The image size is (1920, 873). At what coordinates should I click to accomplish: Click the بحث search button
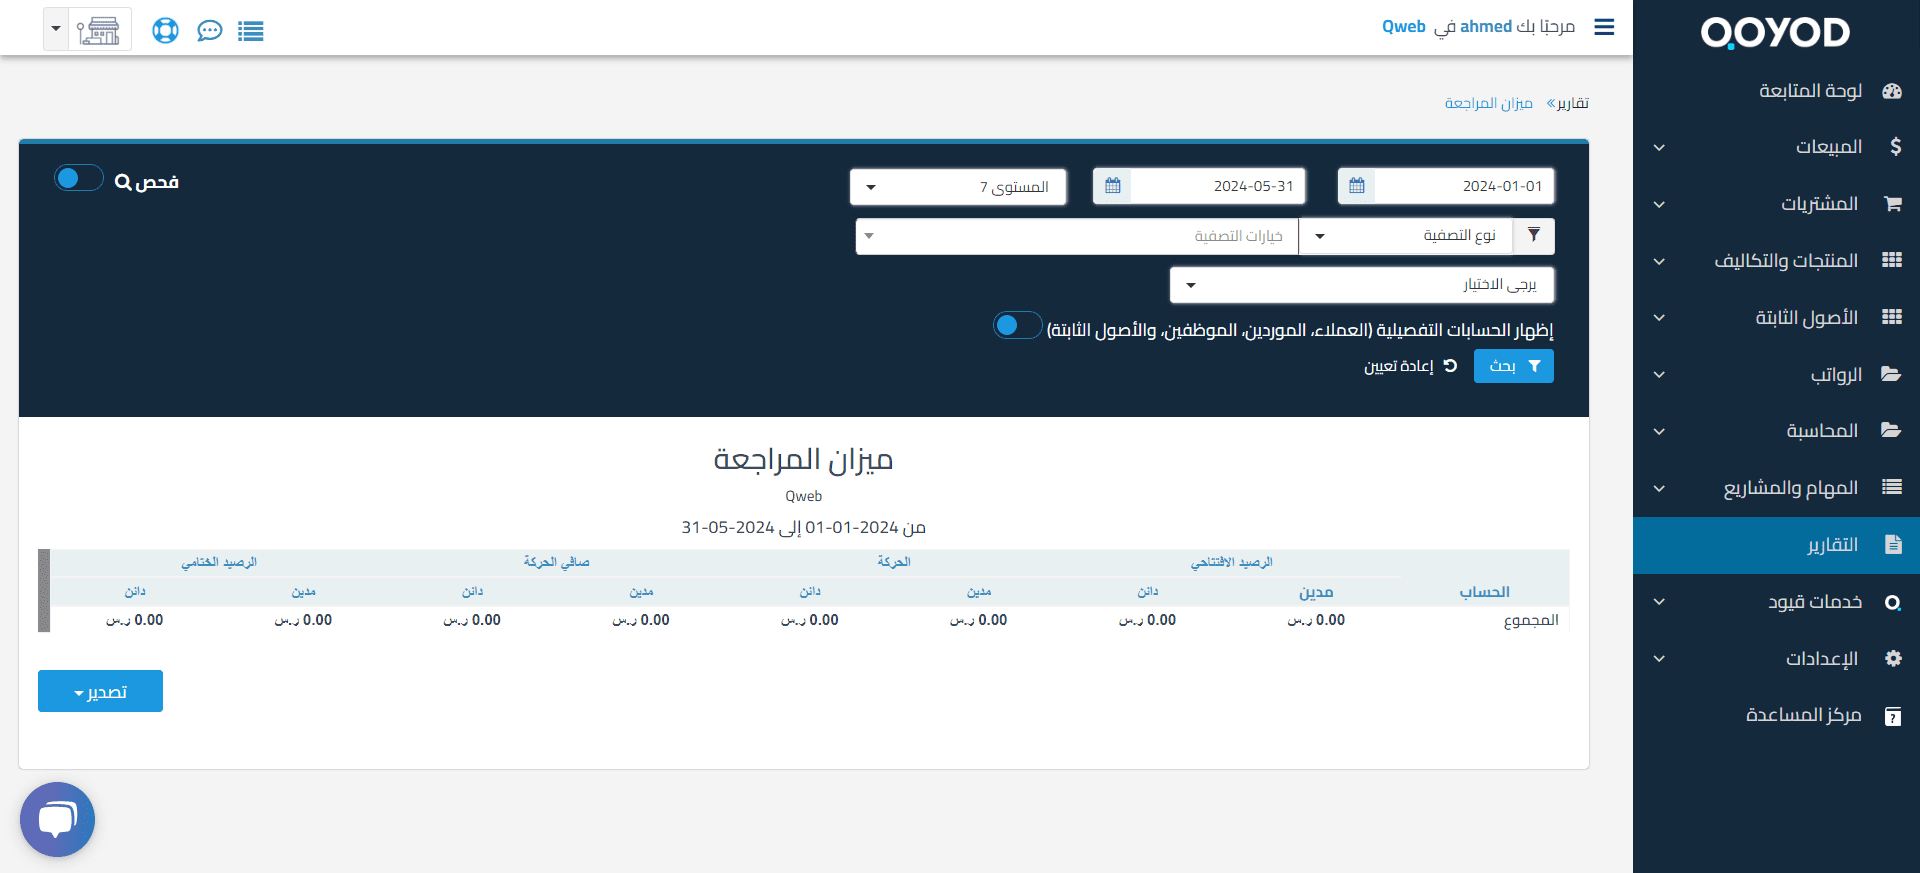click(x=1514, y=366)
